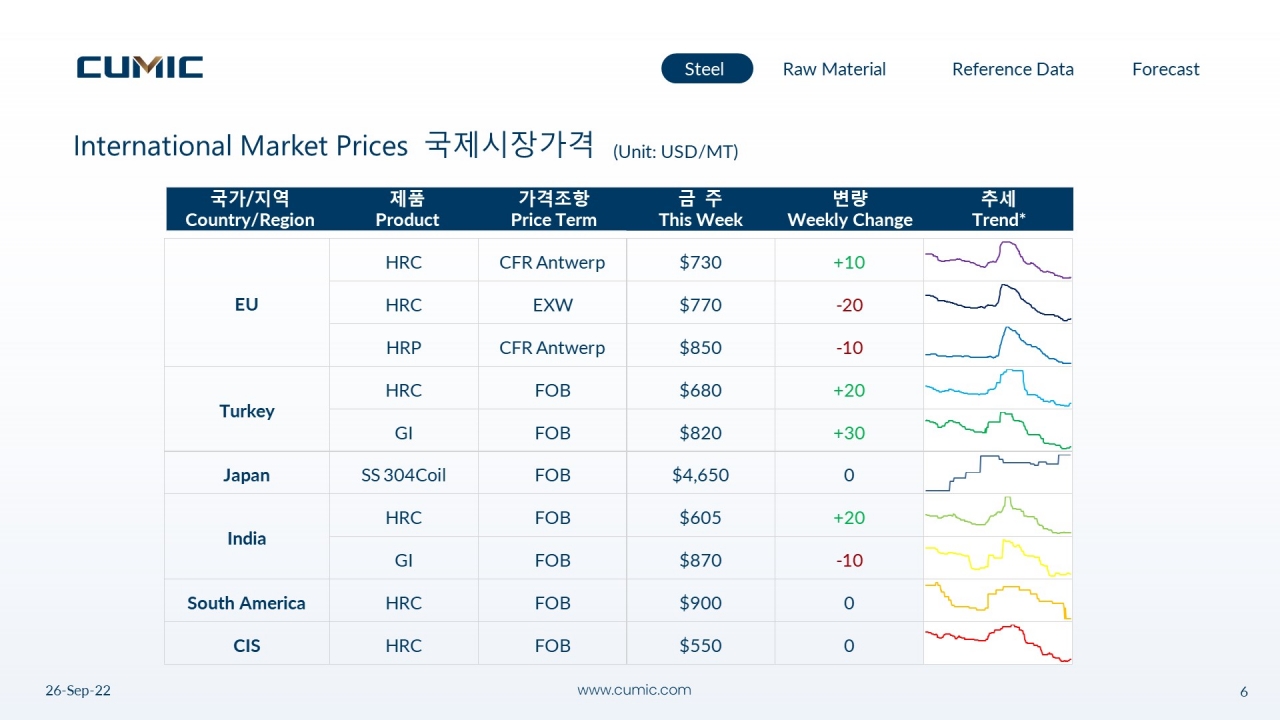
Task: Go to the Forecast tab
Action: pos(1165,69)
